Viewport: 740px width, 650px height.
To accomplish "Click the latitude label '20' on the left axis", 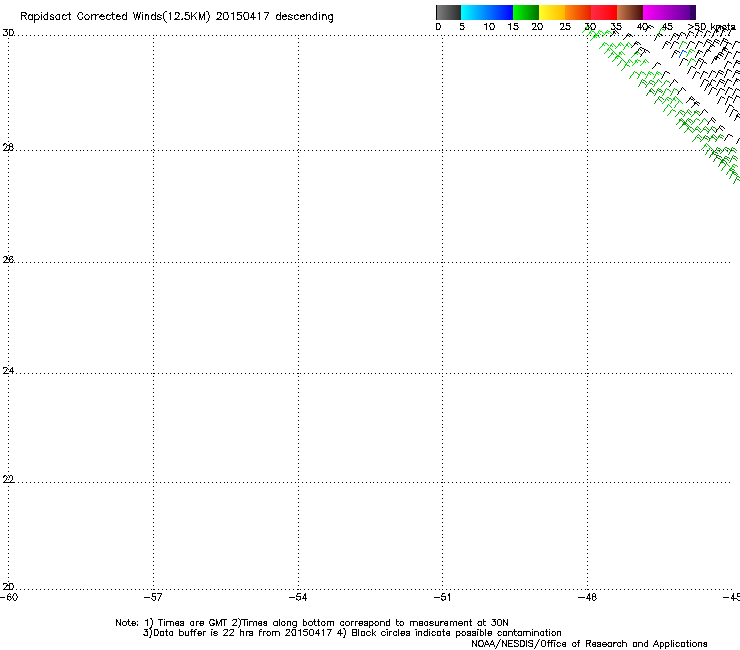I will tap(8, 587).
